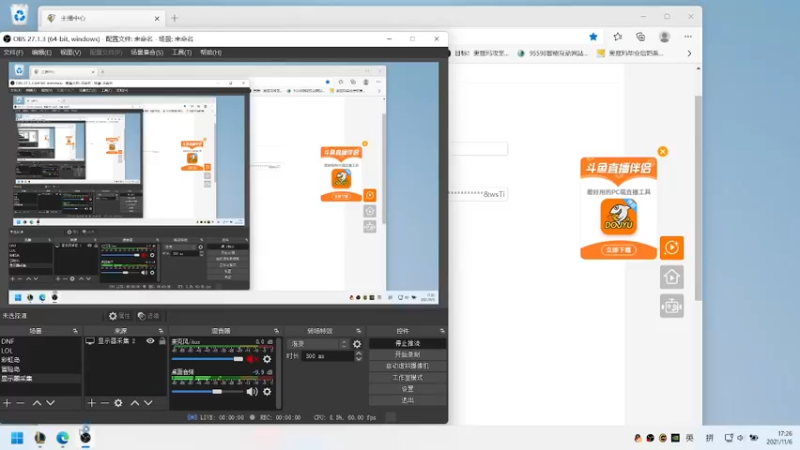Open the OBS File menu
The image size is (800, 450).
(x=13, y=53)
